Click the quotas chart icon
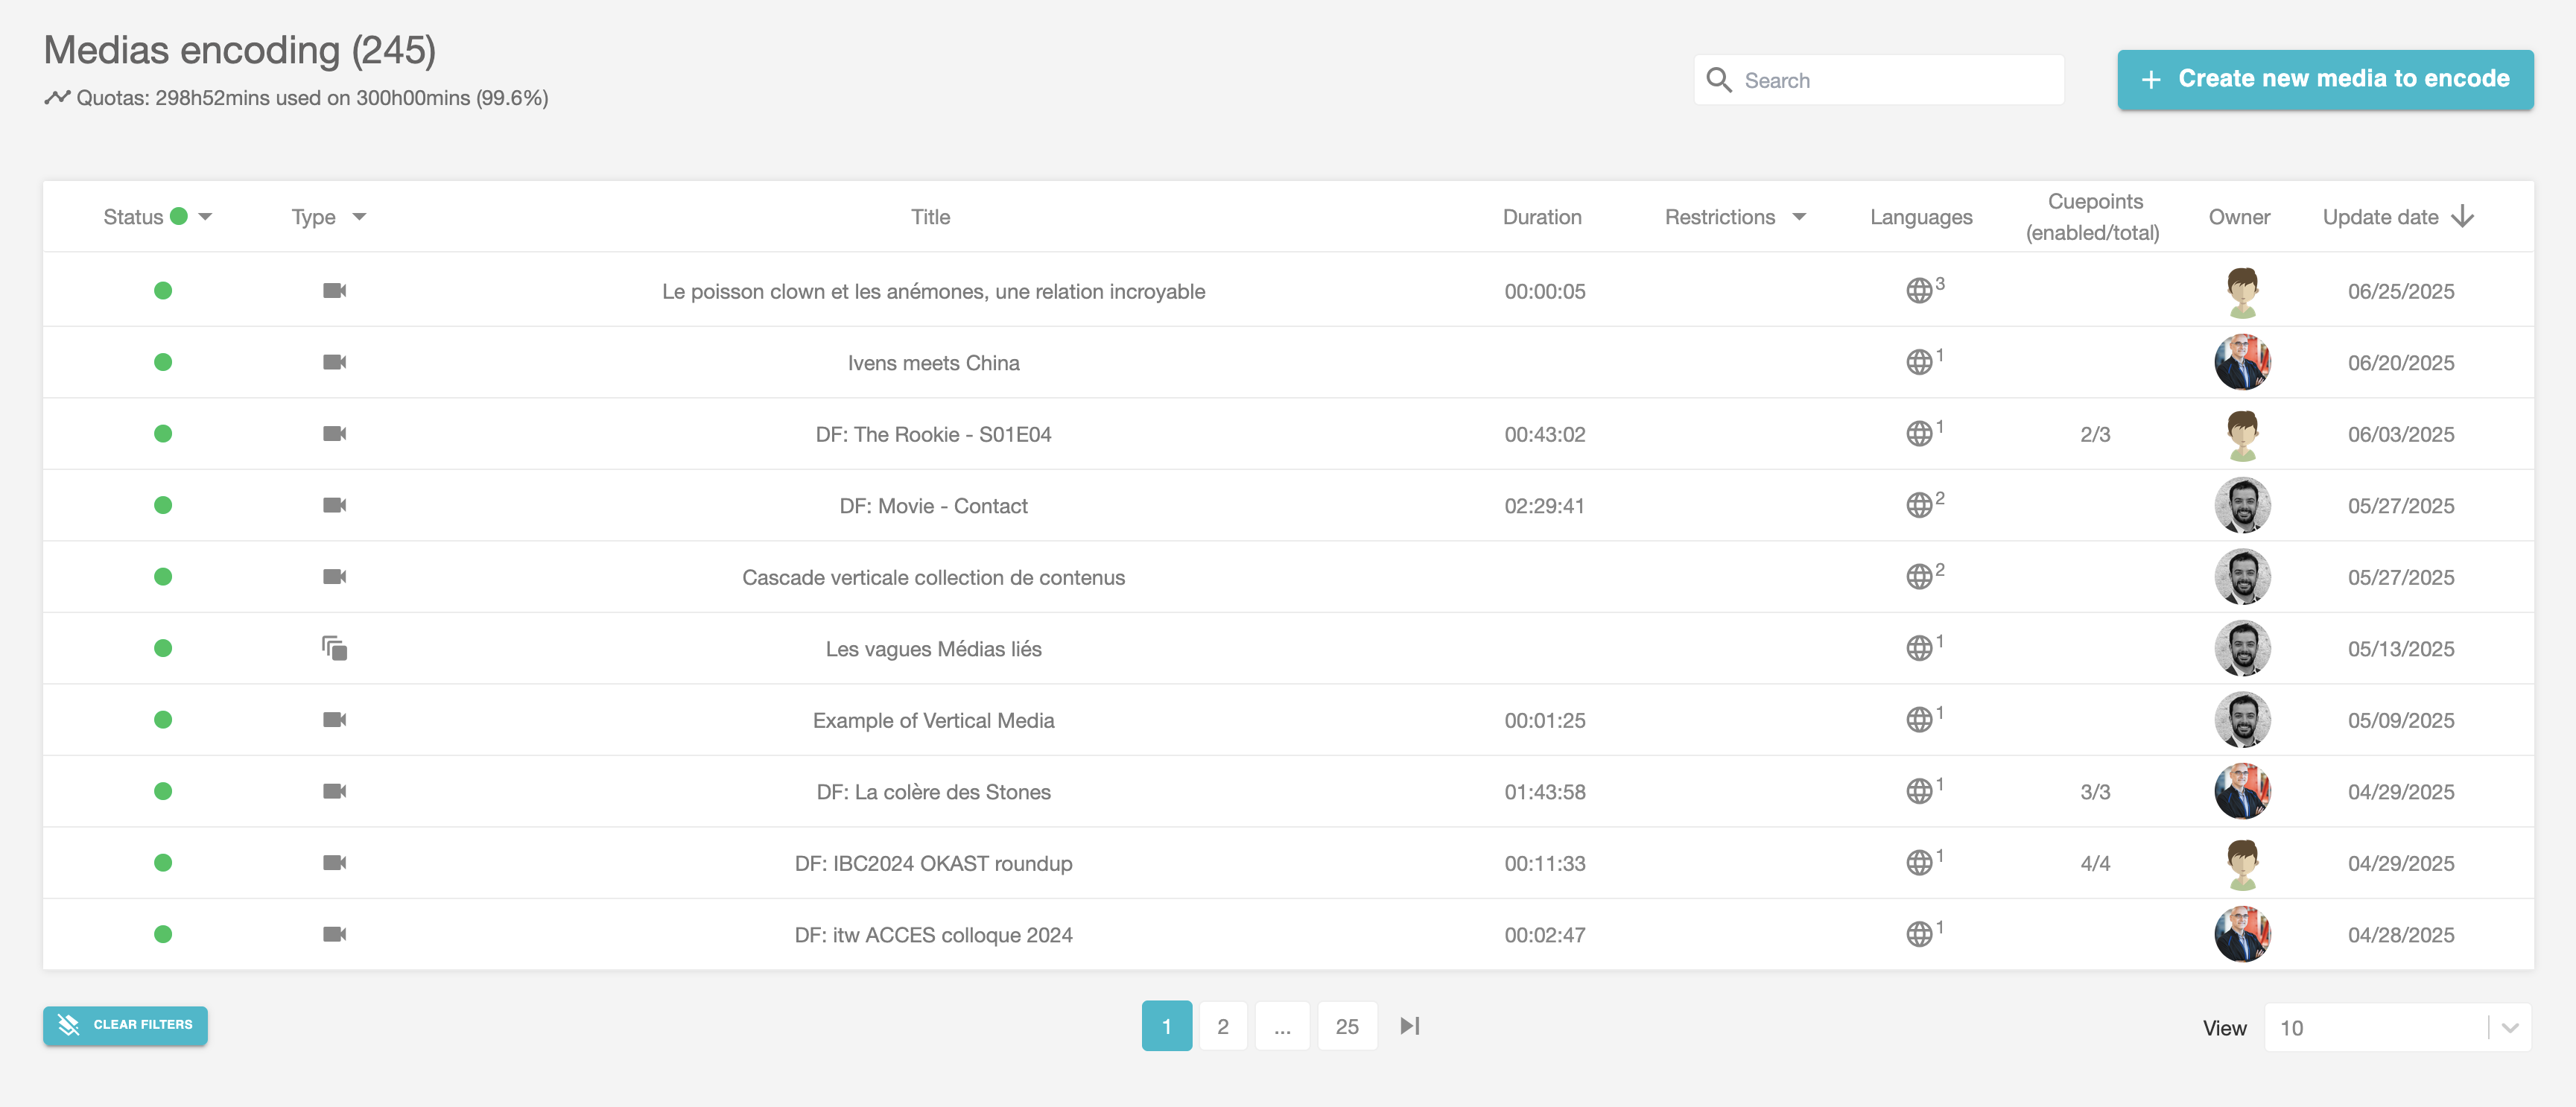 57,98
